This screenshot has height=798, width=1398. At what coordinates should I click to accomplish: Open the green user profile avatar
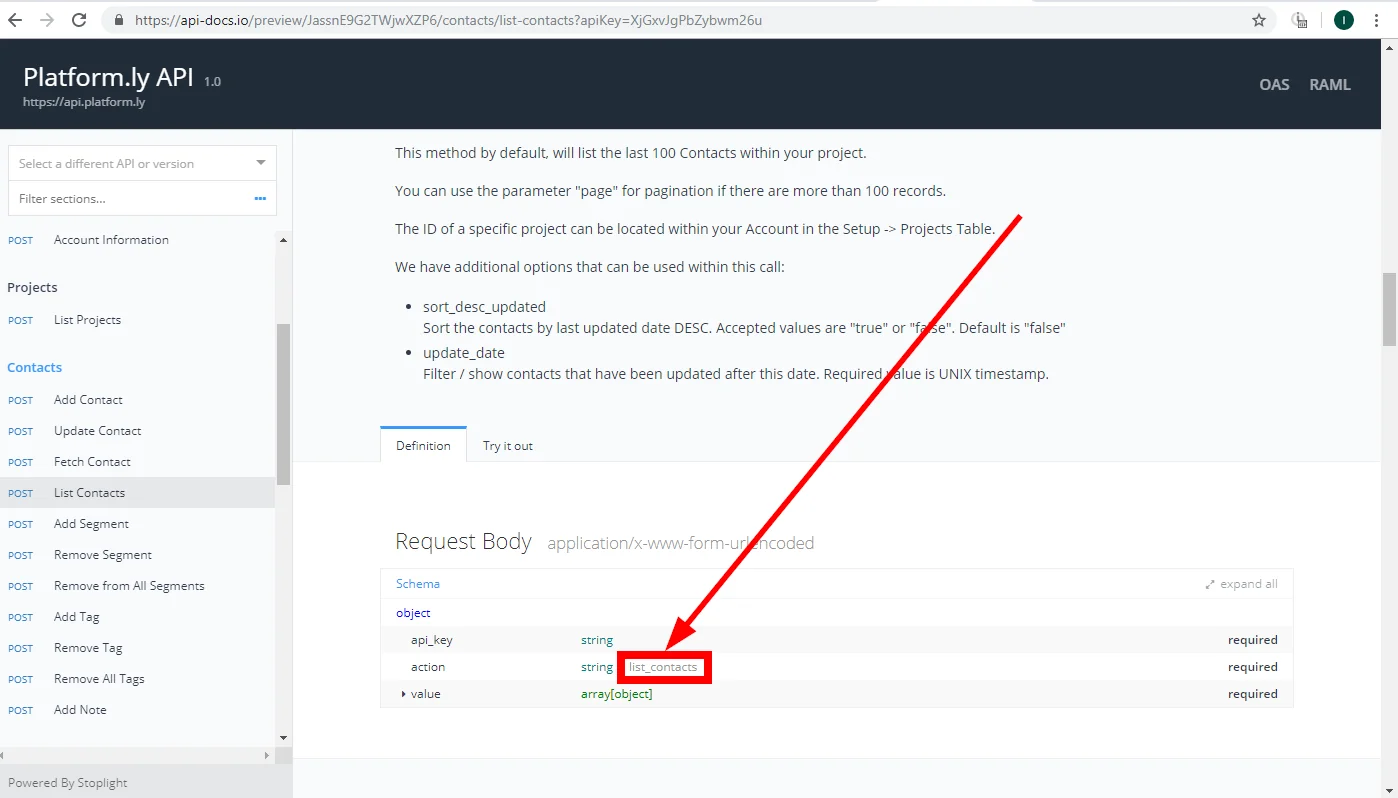click(1344, 20)
